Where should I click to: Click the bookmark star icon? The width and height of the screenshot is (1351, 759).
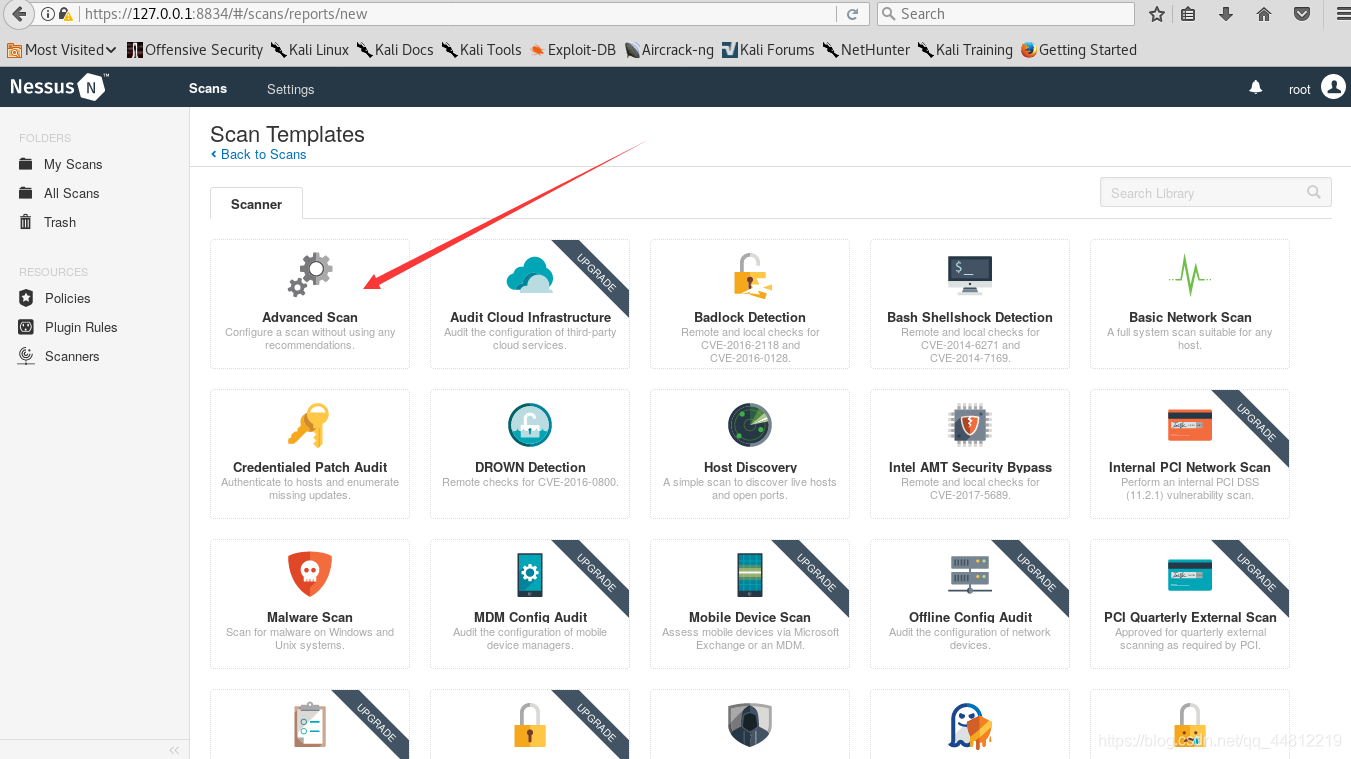pyautogui.click(x=1157, y=14)
